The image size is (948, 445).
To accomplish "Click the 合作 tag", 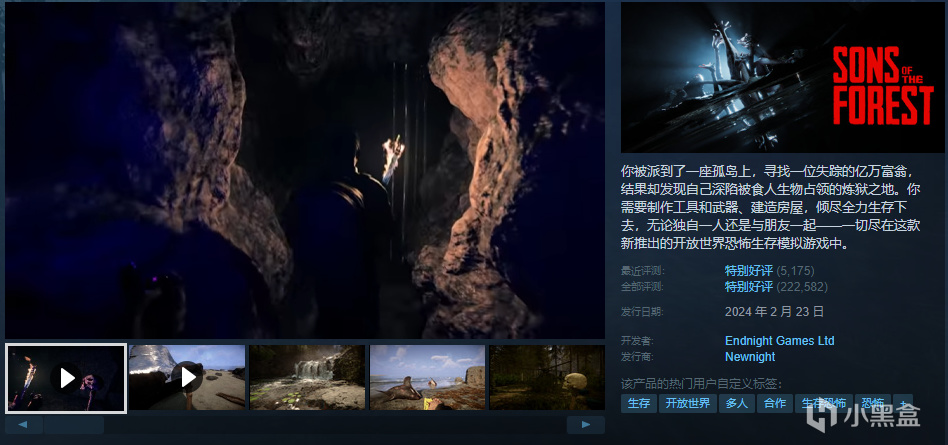I will click(x=775, y=403).
